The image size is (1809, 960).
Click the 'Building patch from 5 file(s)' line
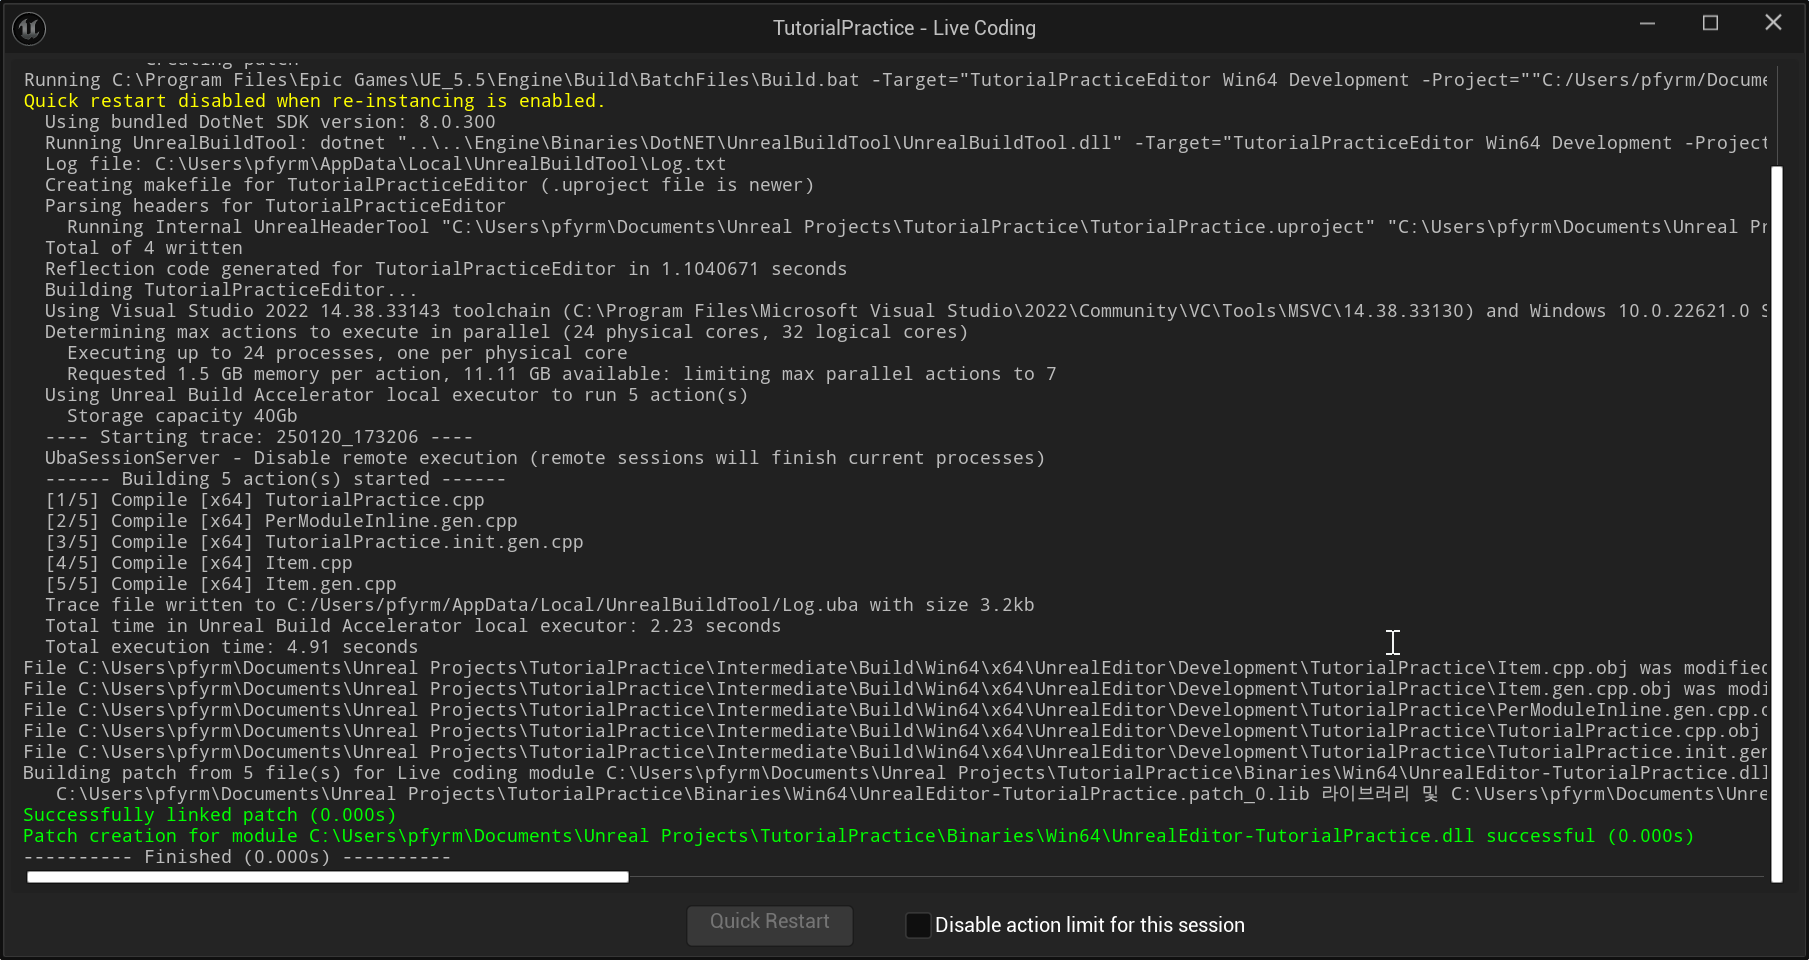click(x=895, y=773)
